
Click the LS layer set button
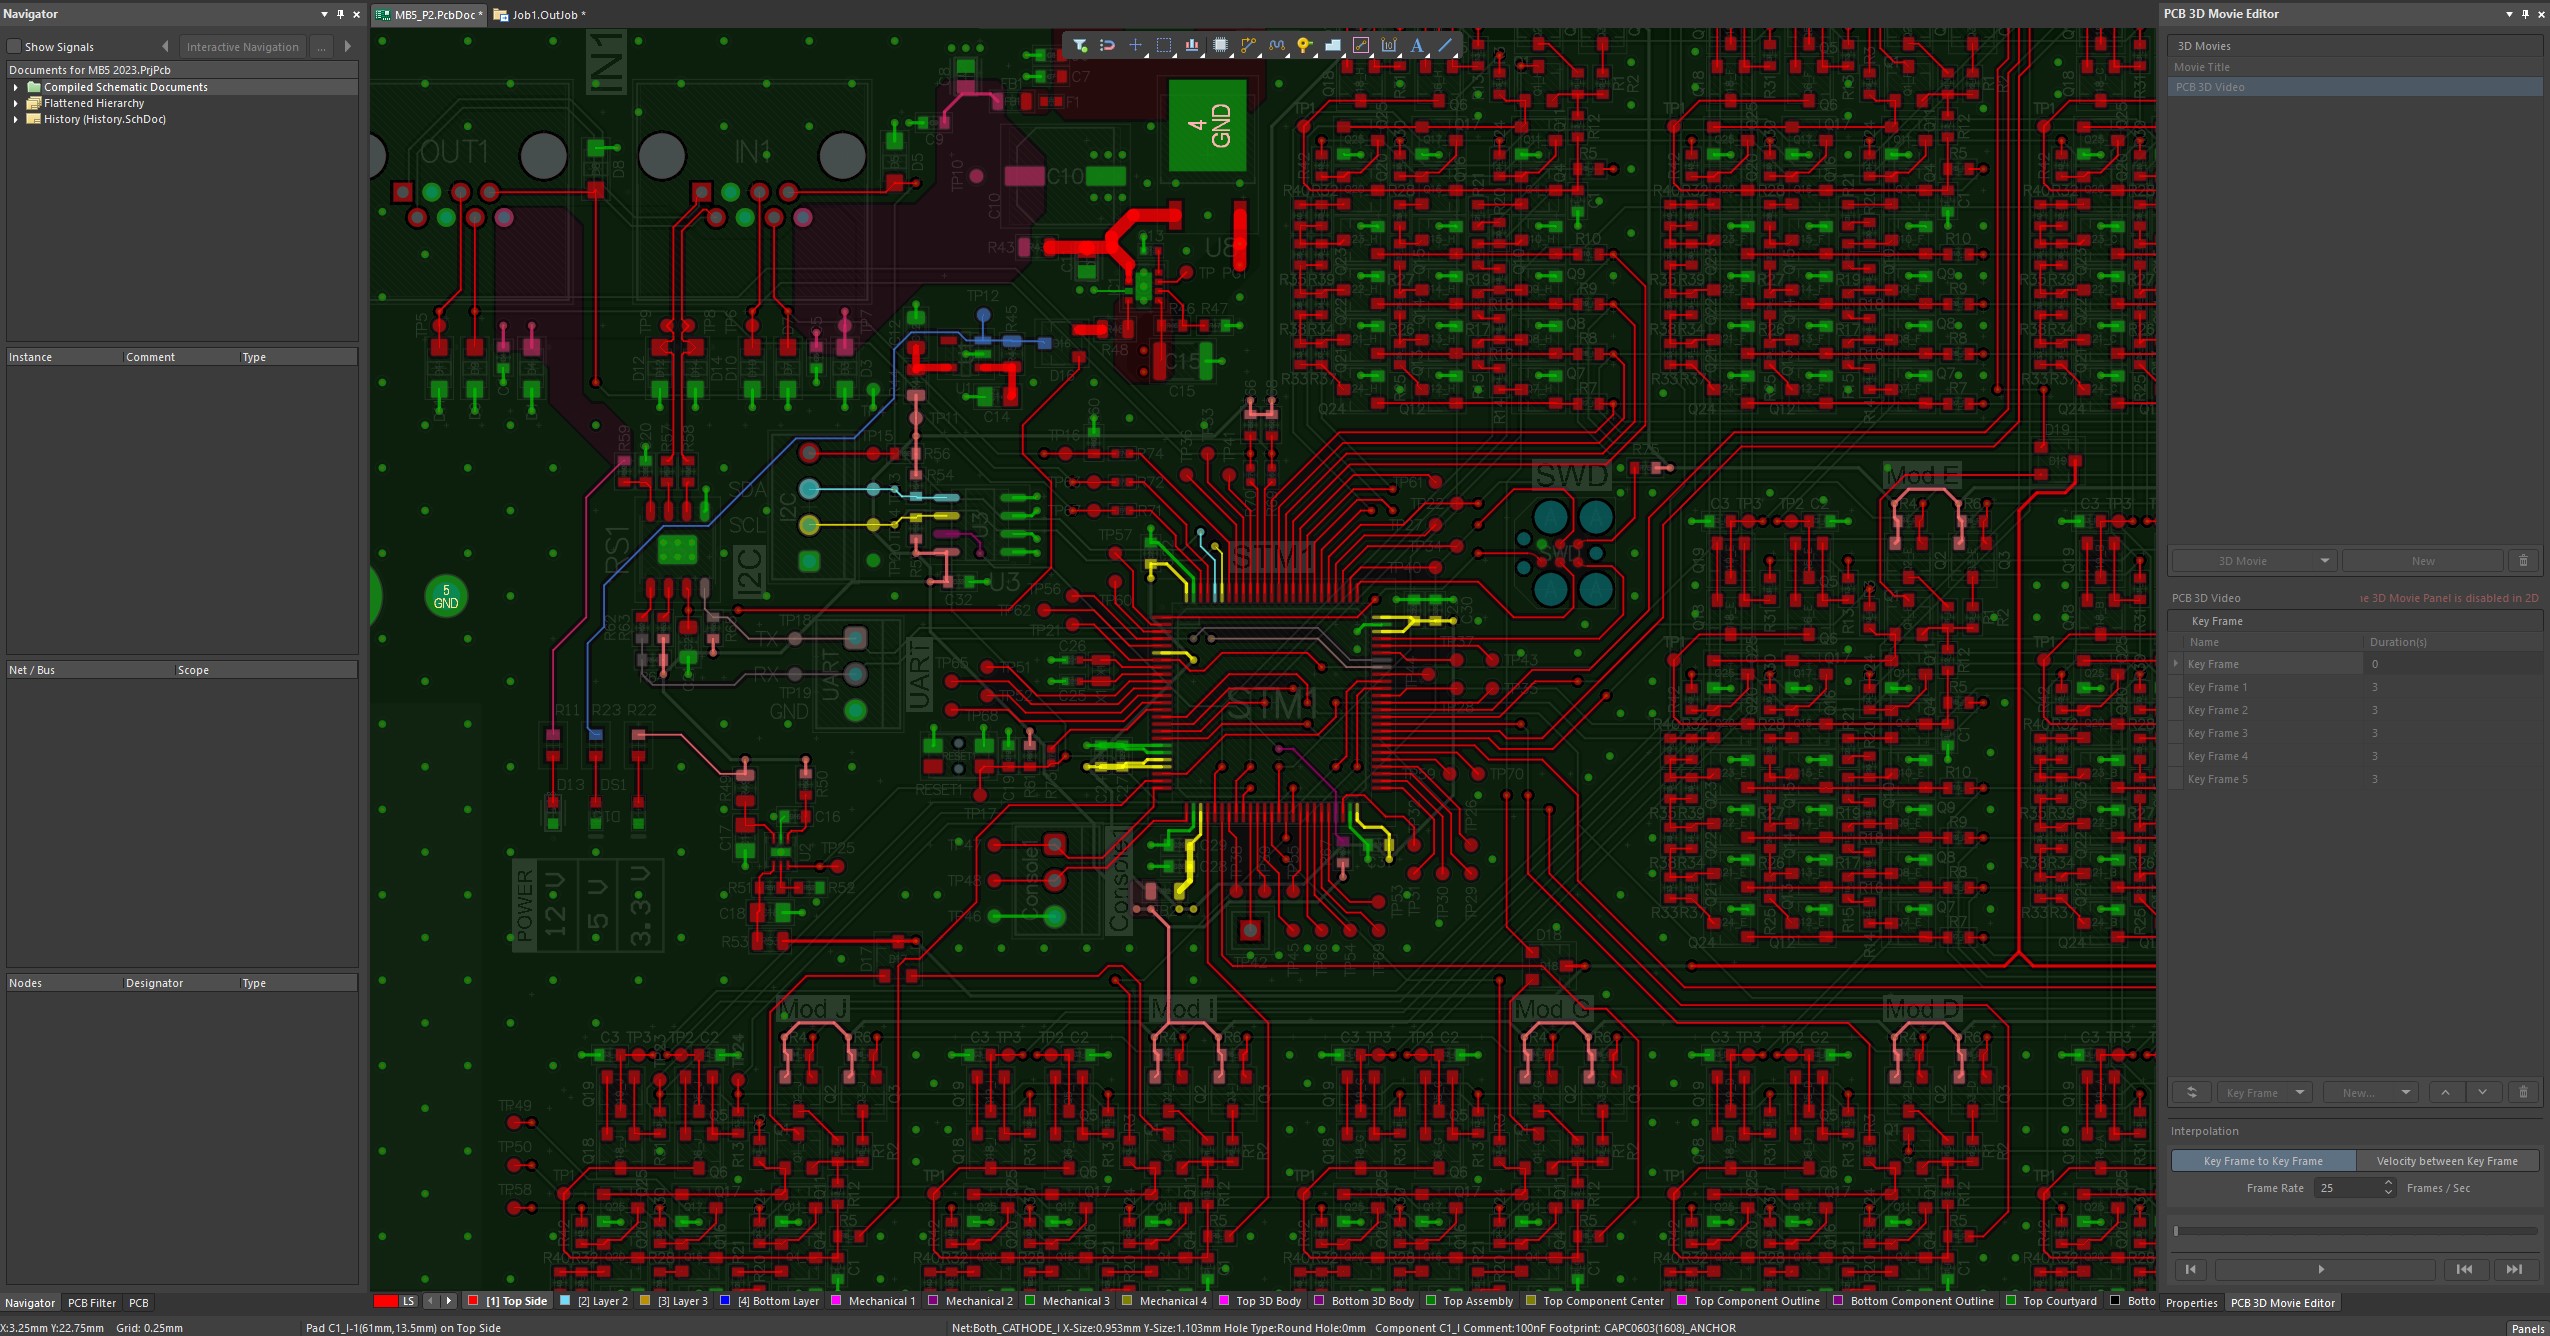tap(408, 1301)
